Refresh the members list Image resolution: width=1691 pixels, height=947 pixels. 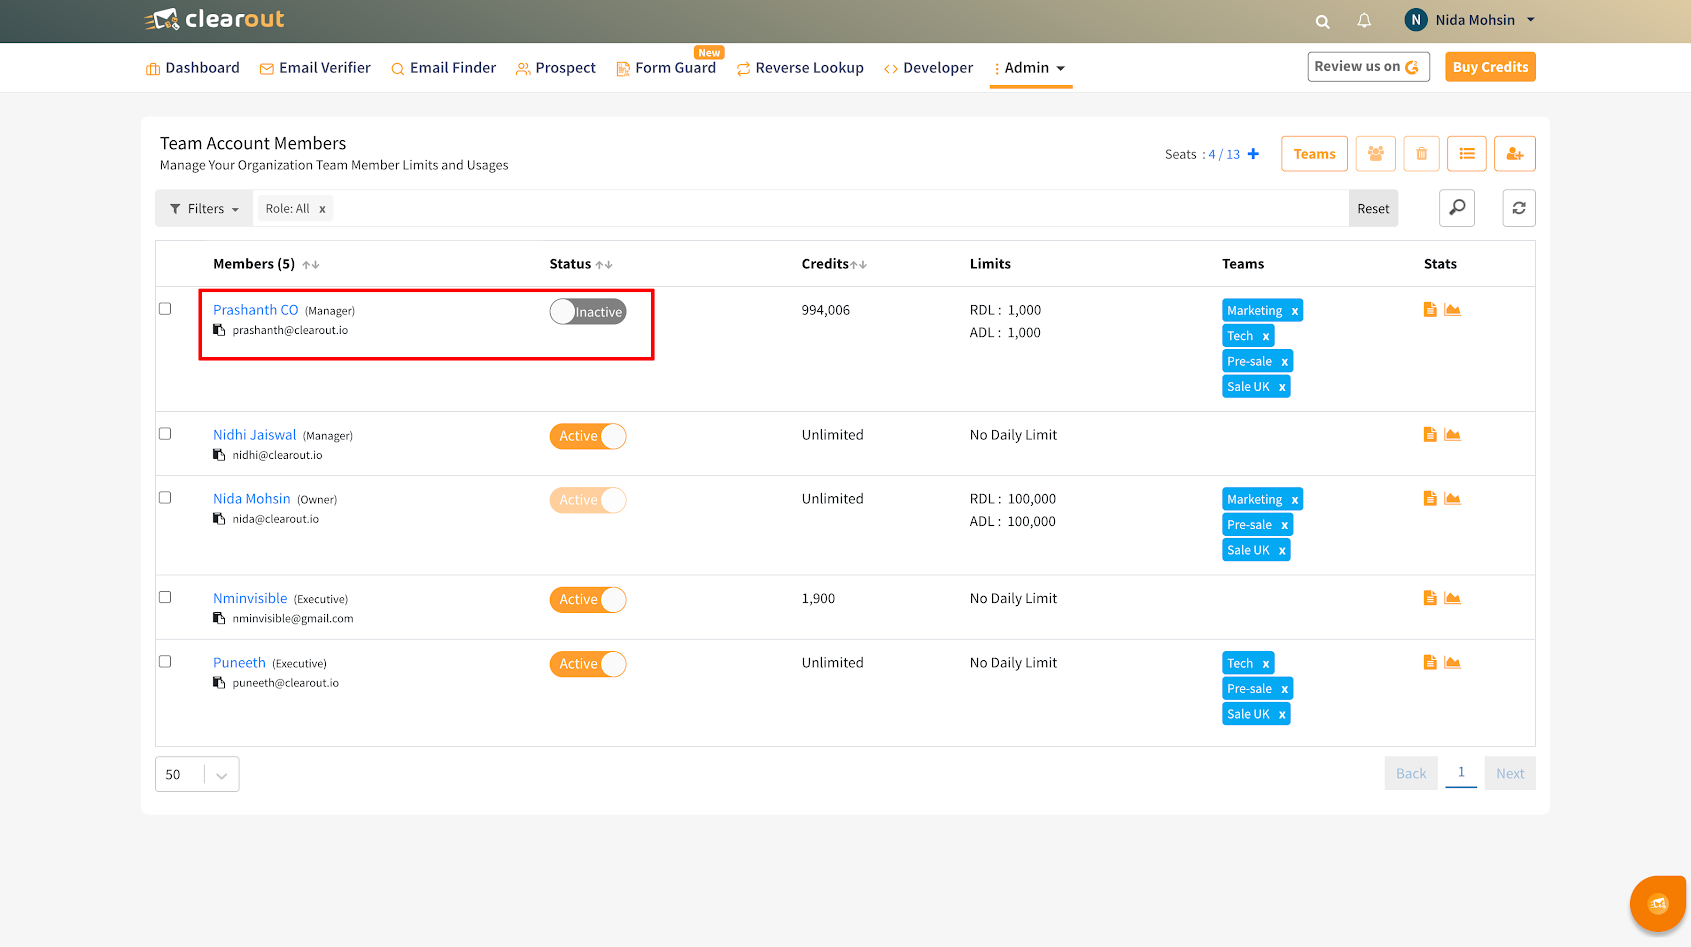(1519, 208)
